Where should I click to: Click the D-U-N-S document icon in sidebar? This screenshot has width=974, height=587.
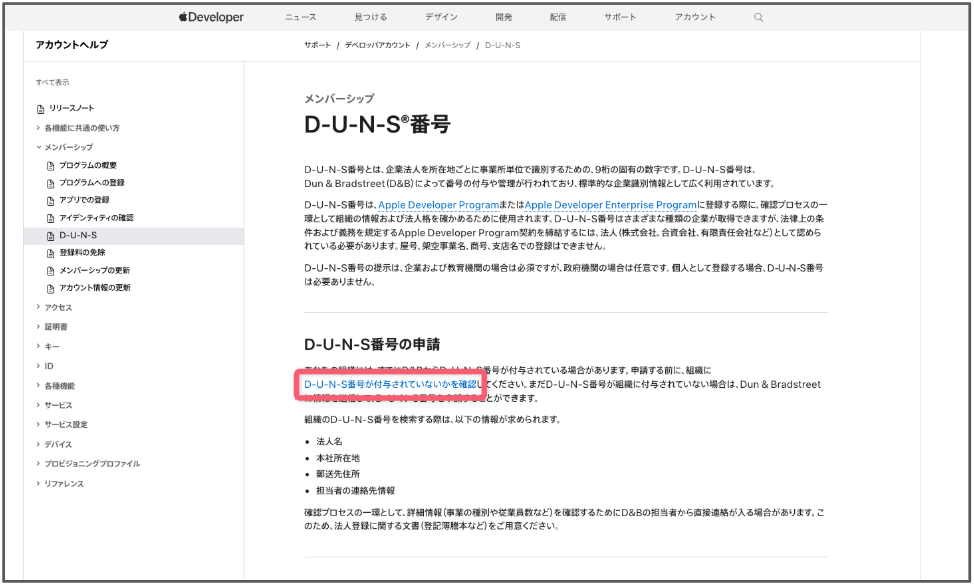51,236
